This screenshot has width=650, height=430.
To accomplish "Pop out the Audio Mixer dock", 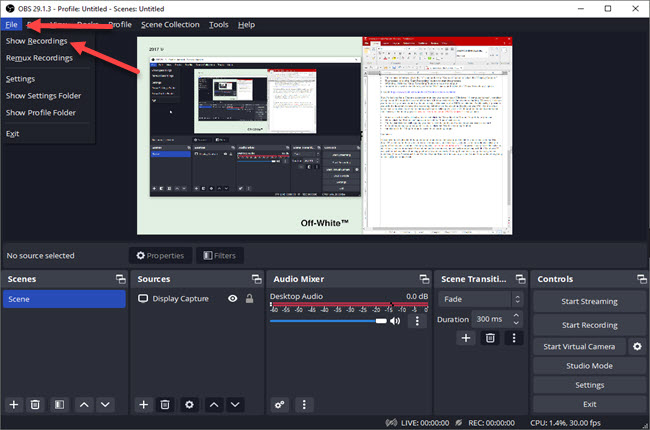I will click(422, 279).
